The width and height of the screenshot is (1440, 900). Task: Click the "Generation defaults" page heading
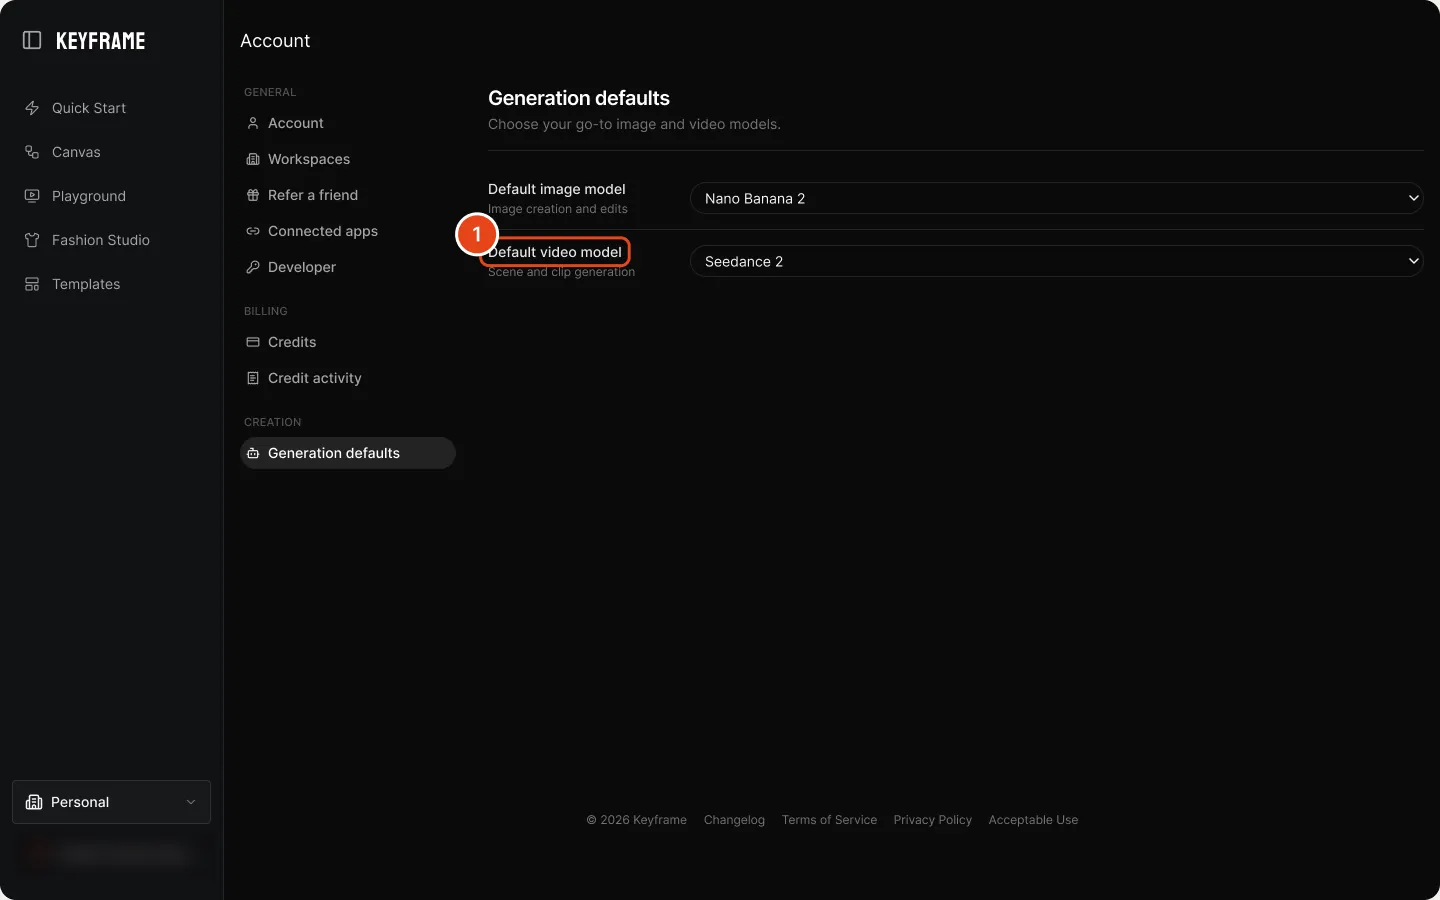[579, 98]
